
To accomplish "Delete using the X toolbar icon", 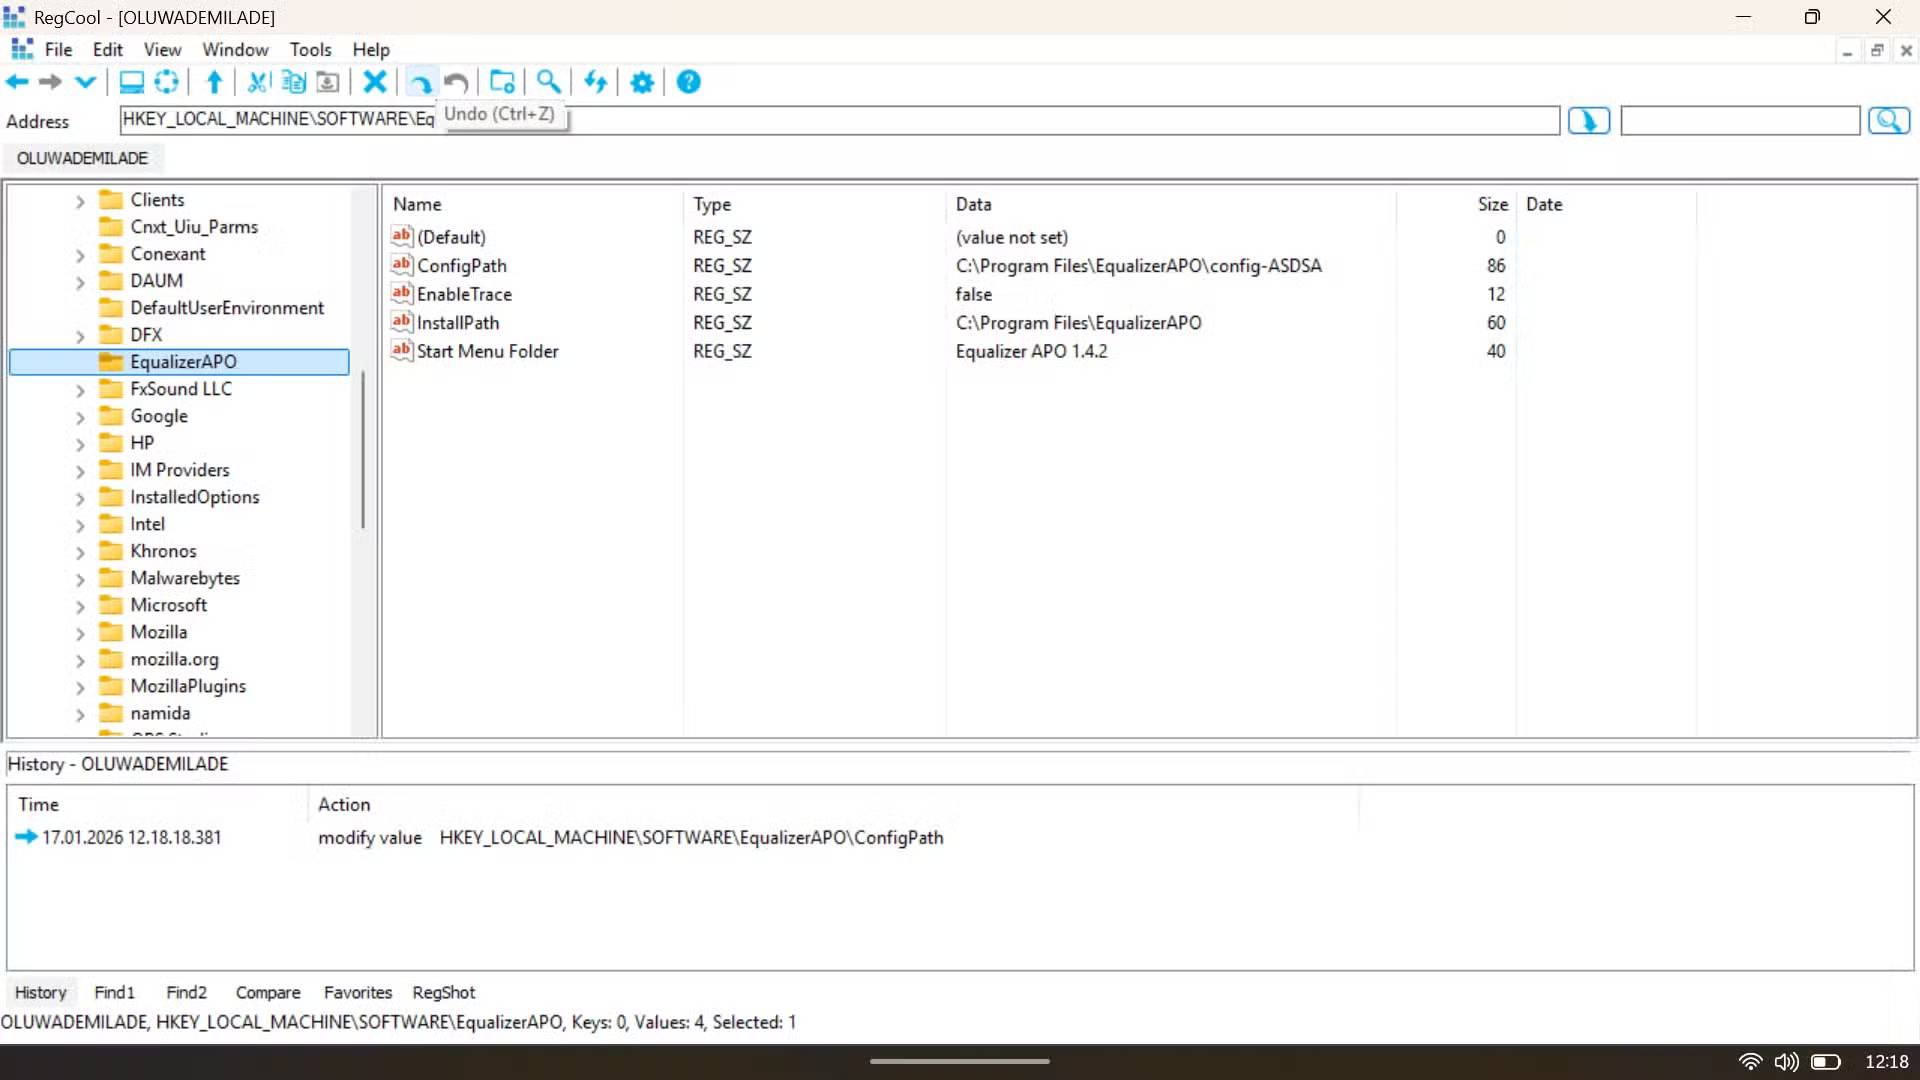I will 374,82.
